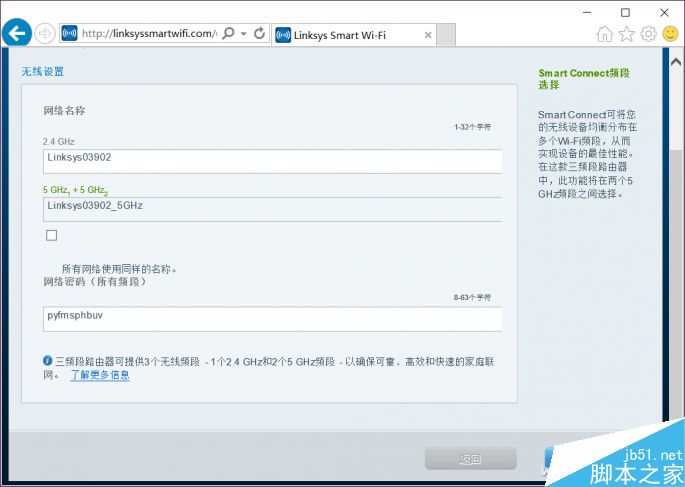Click the 无线设置 heading
This screenshot has width=685, height=487.
[x=42, y=71]
